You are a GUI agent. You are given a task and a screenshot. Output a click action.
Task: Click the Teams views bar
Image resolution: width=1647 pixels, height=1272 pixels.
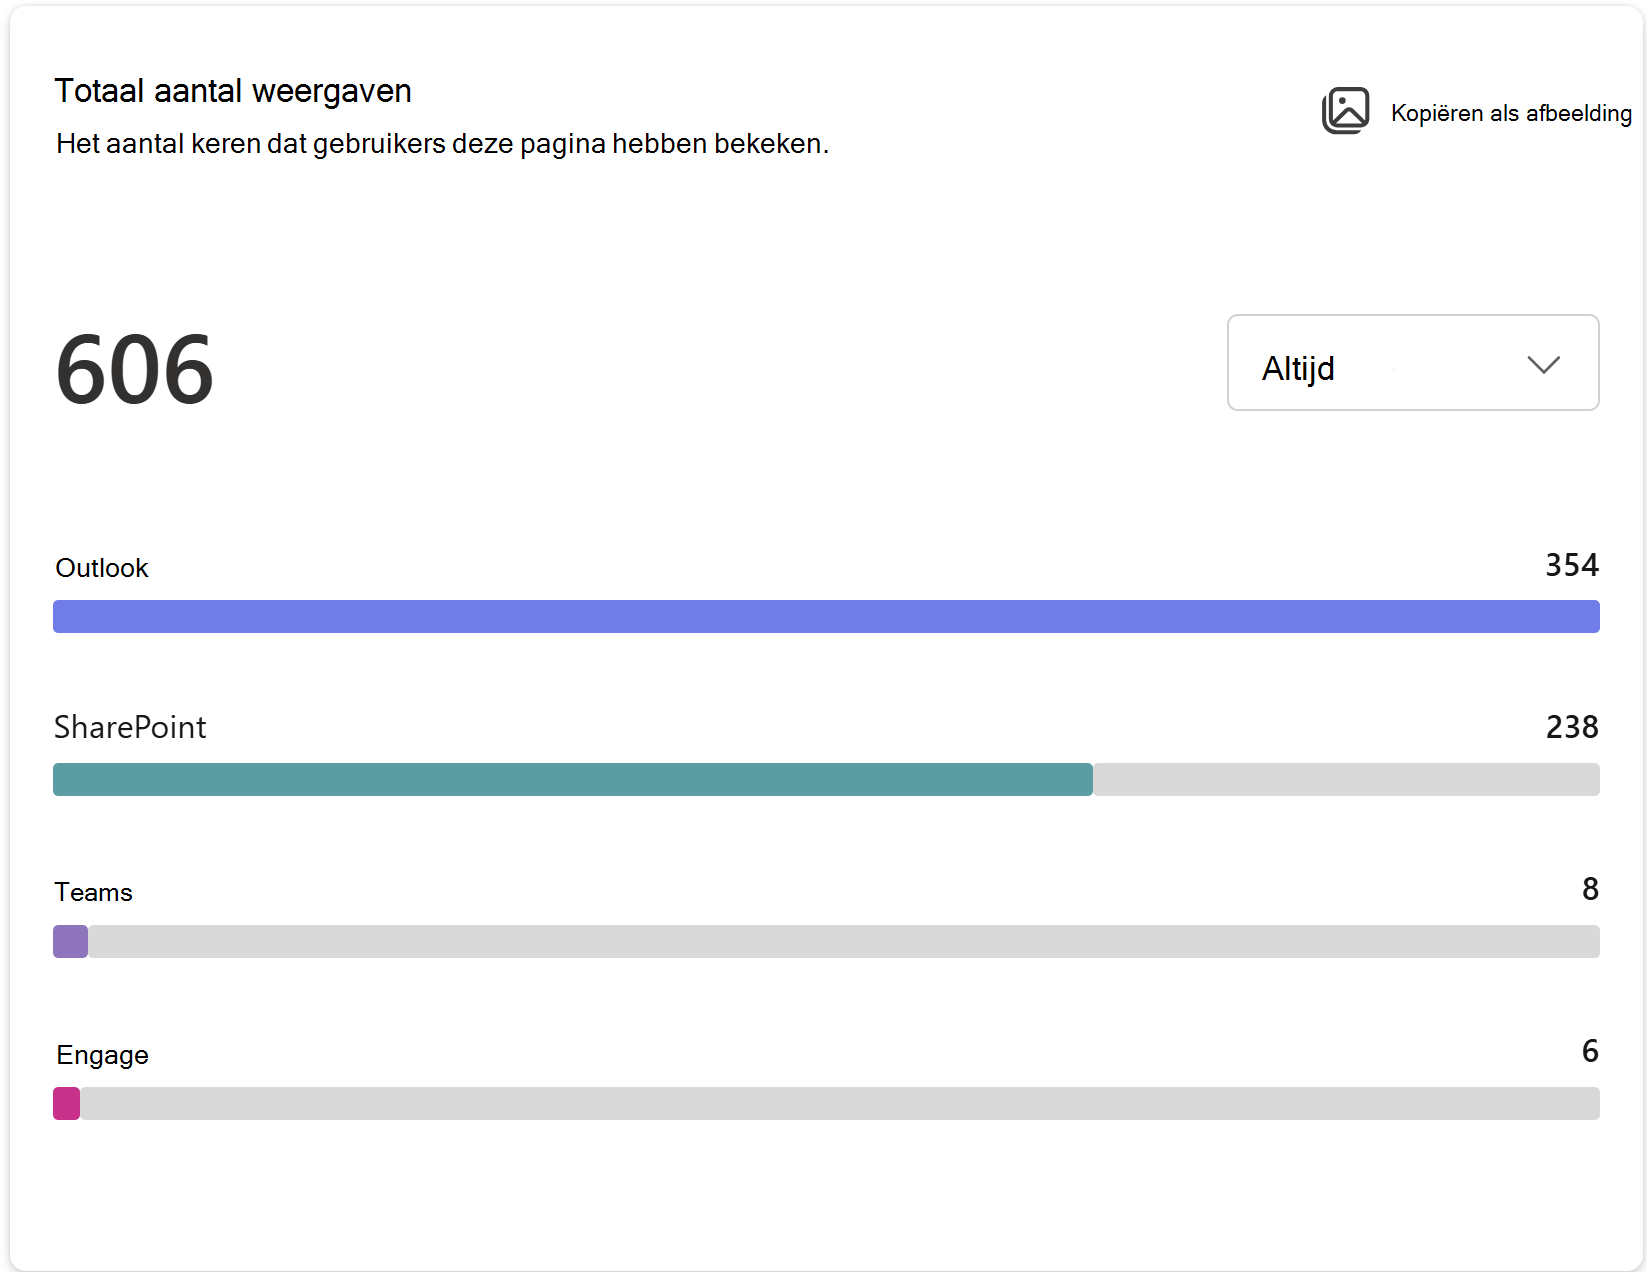(826, 941)
